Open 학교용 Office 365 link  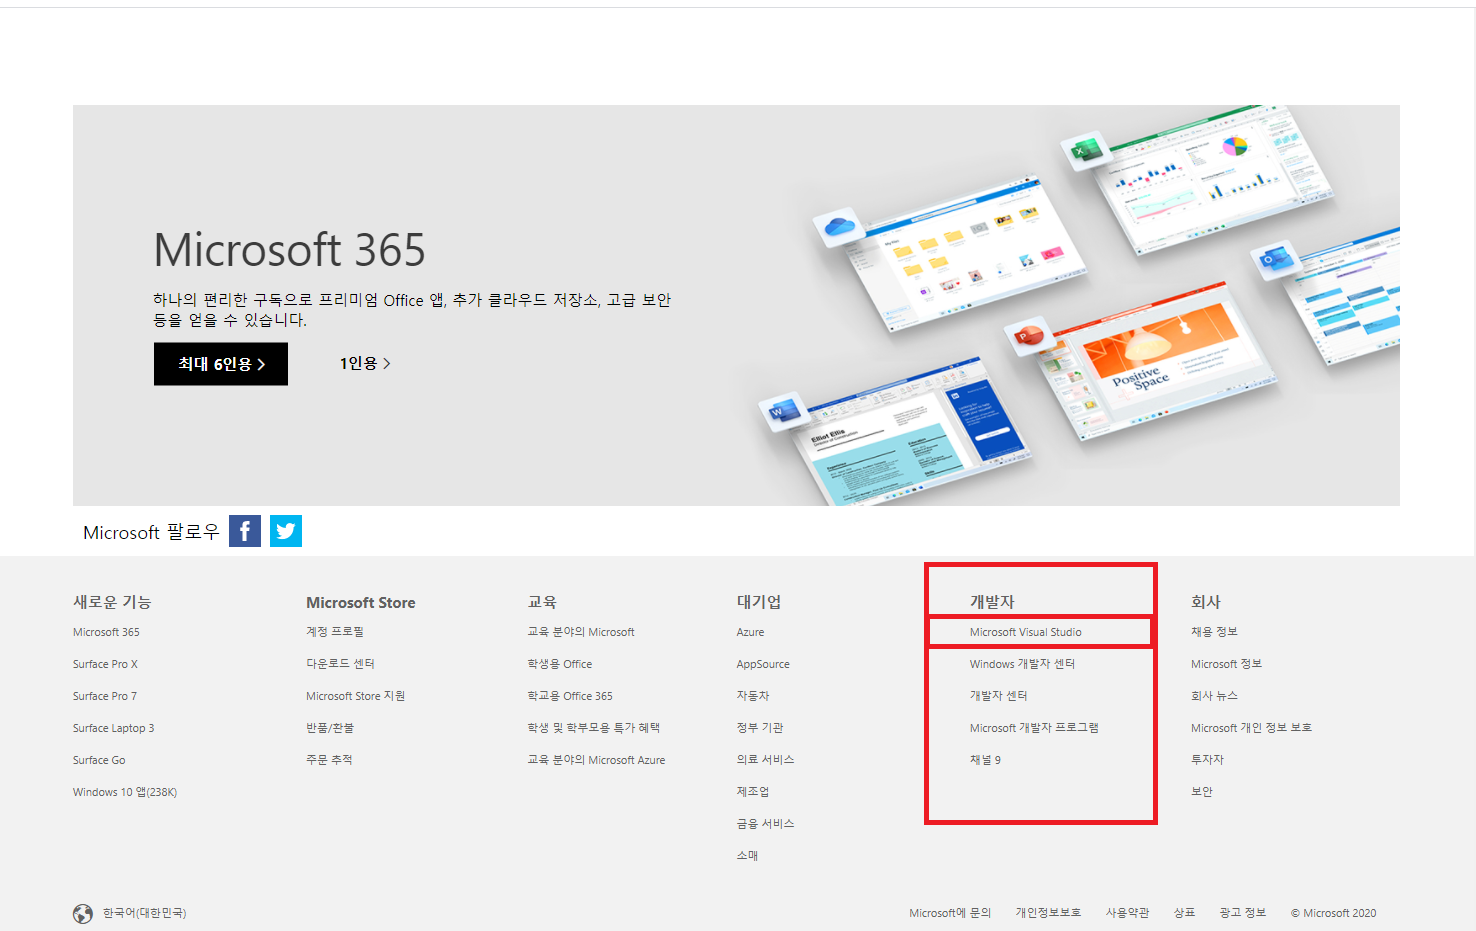pyautogui.click(x=570, y=696)
